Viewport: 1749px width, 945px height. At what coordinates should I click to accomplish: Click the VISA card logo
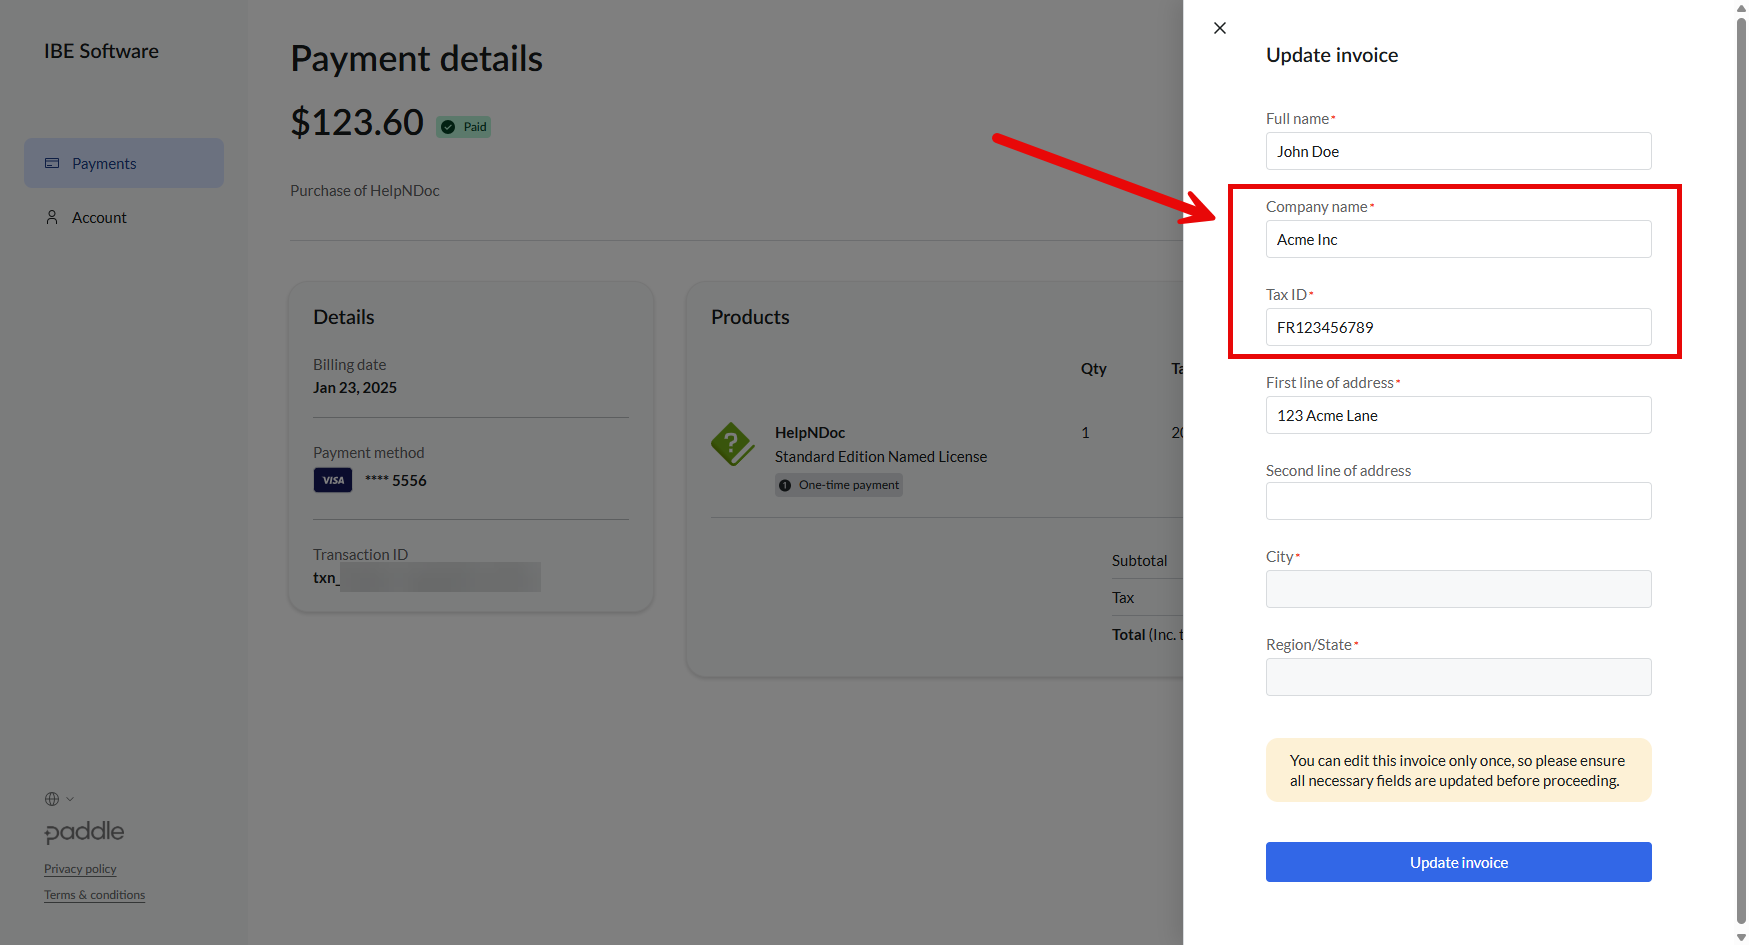[x=333, y=480]
